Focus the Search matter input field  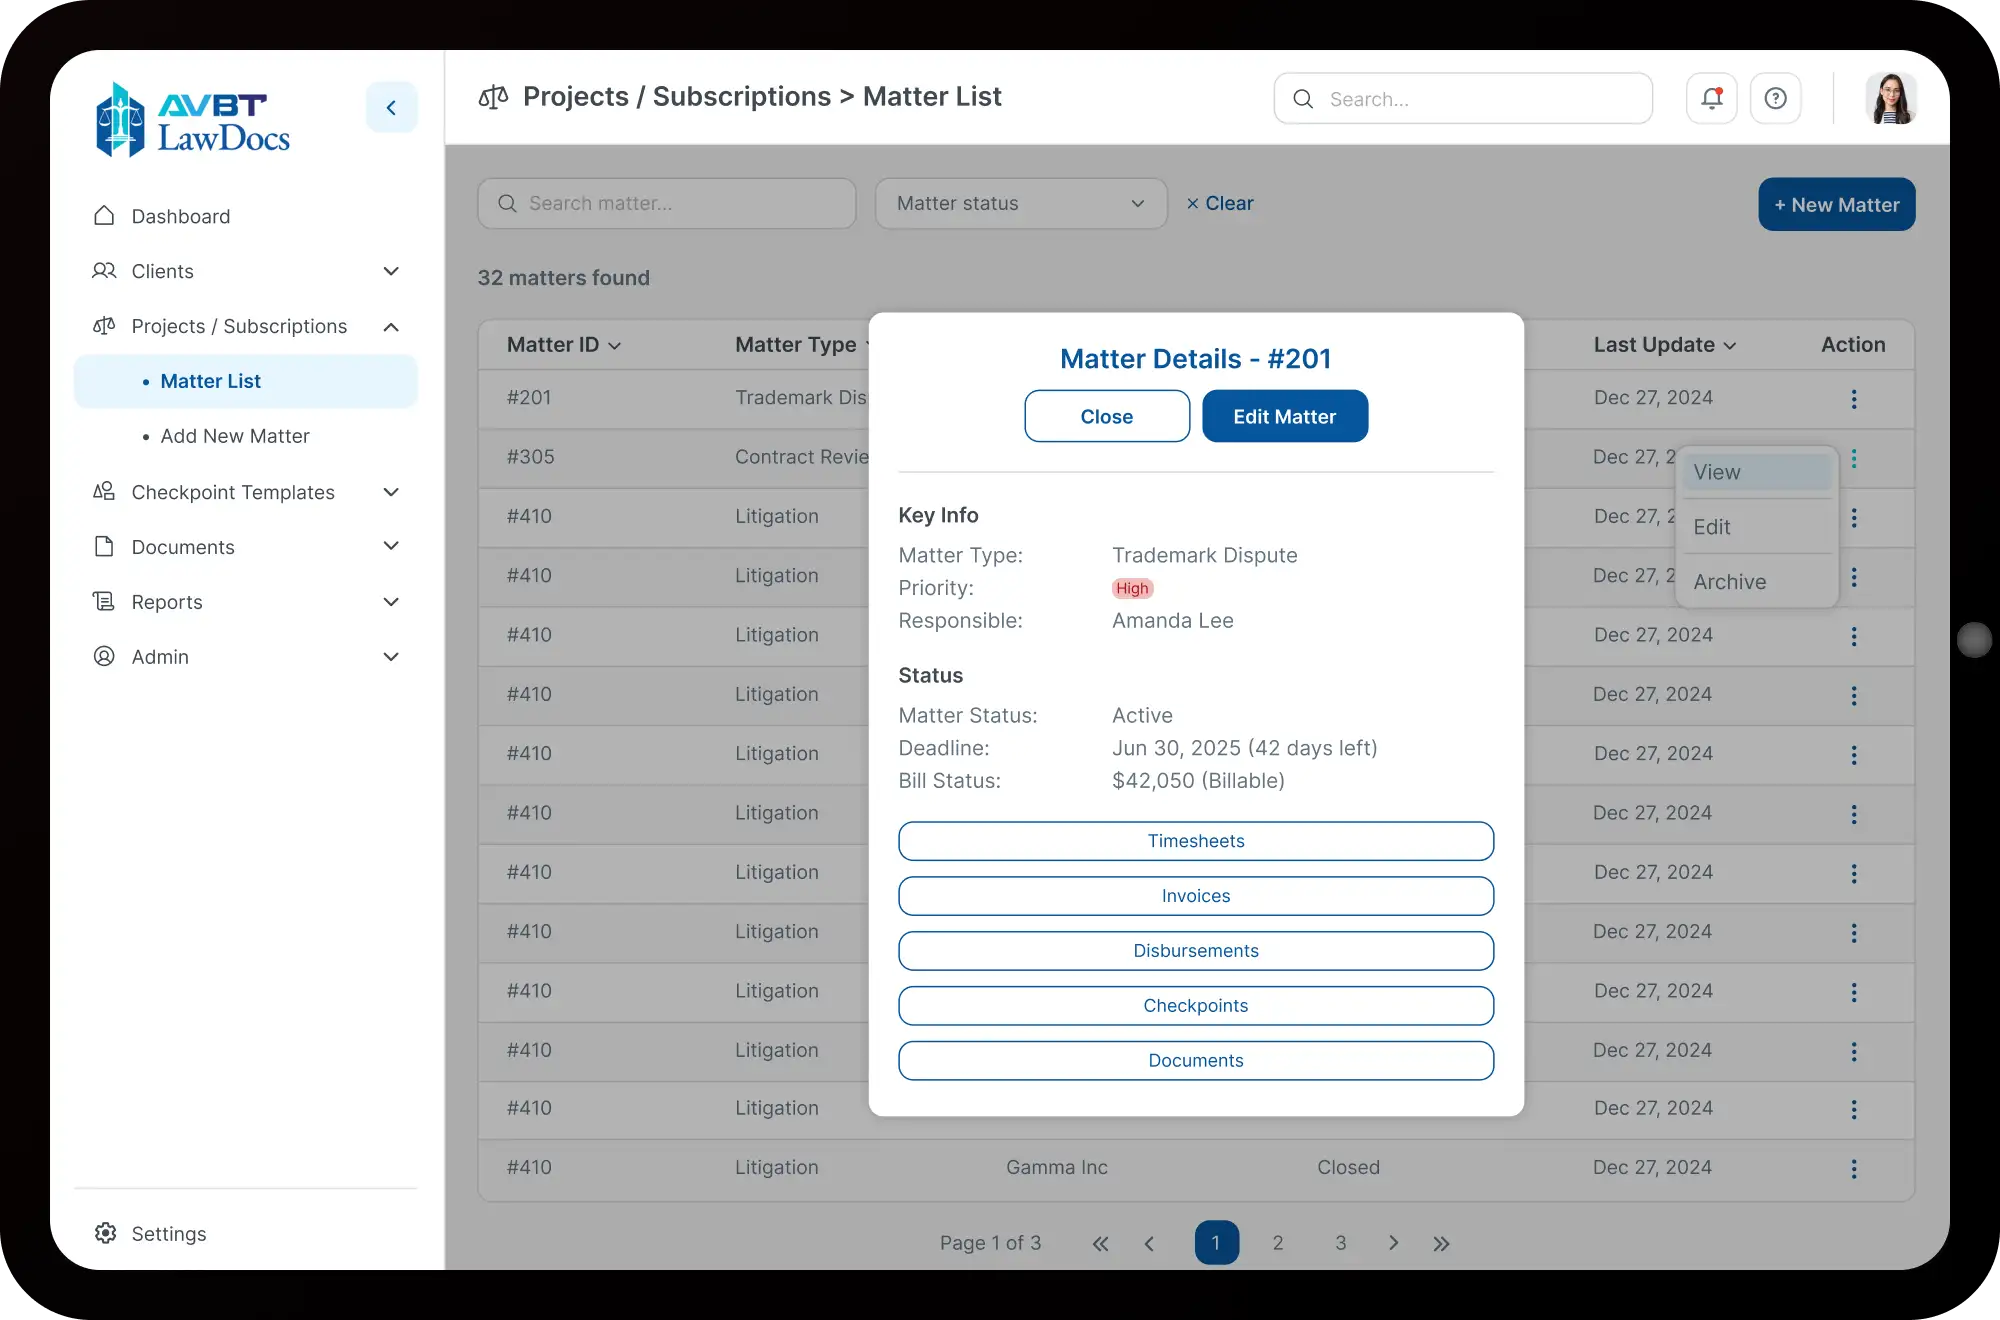(667, 203)
